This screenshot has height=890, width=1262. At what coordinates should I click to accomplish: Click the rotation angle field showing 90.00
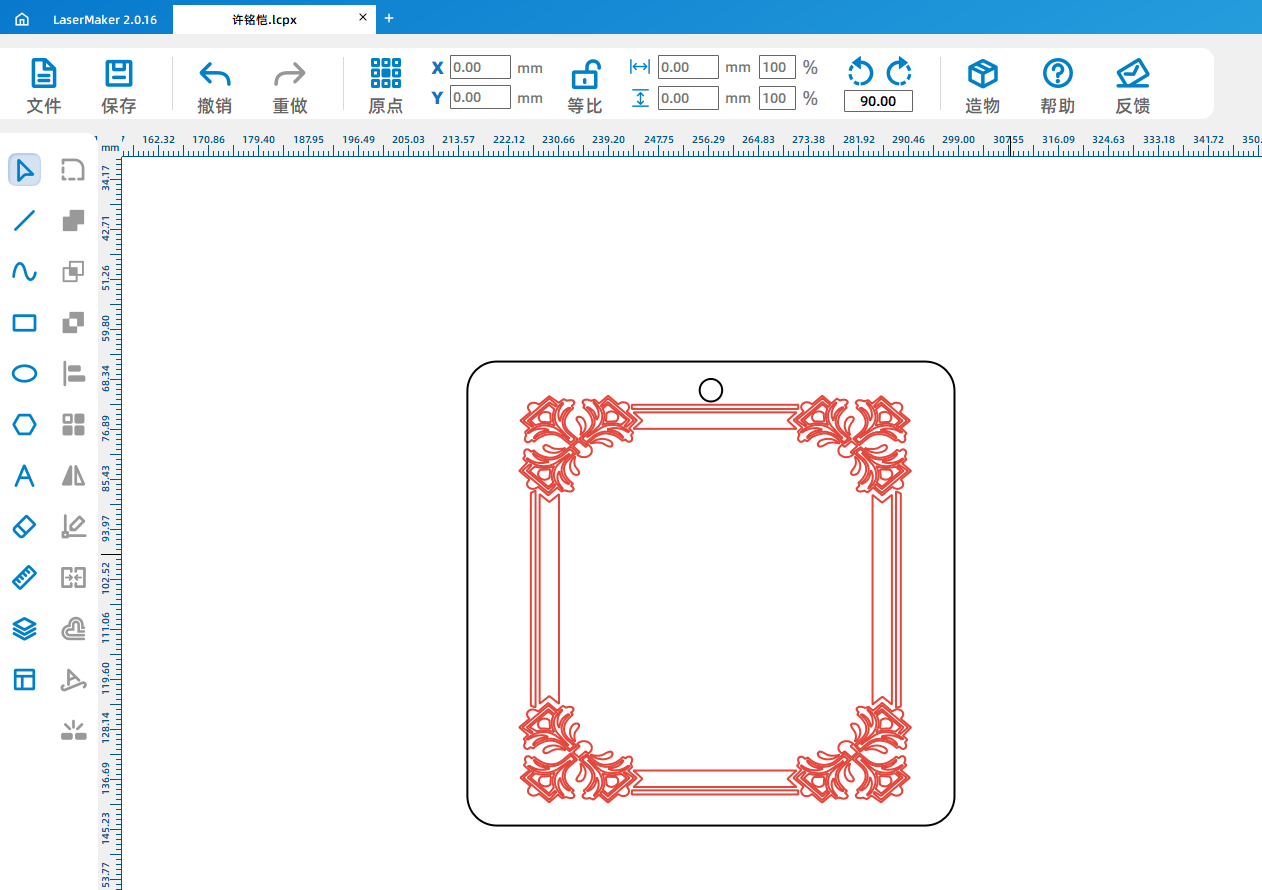pos(878,101)
